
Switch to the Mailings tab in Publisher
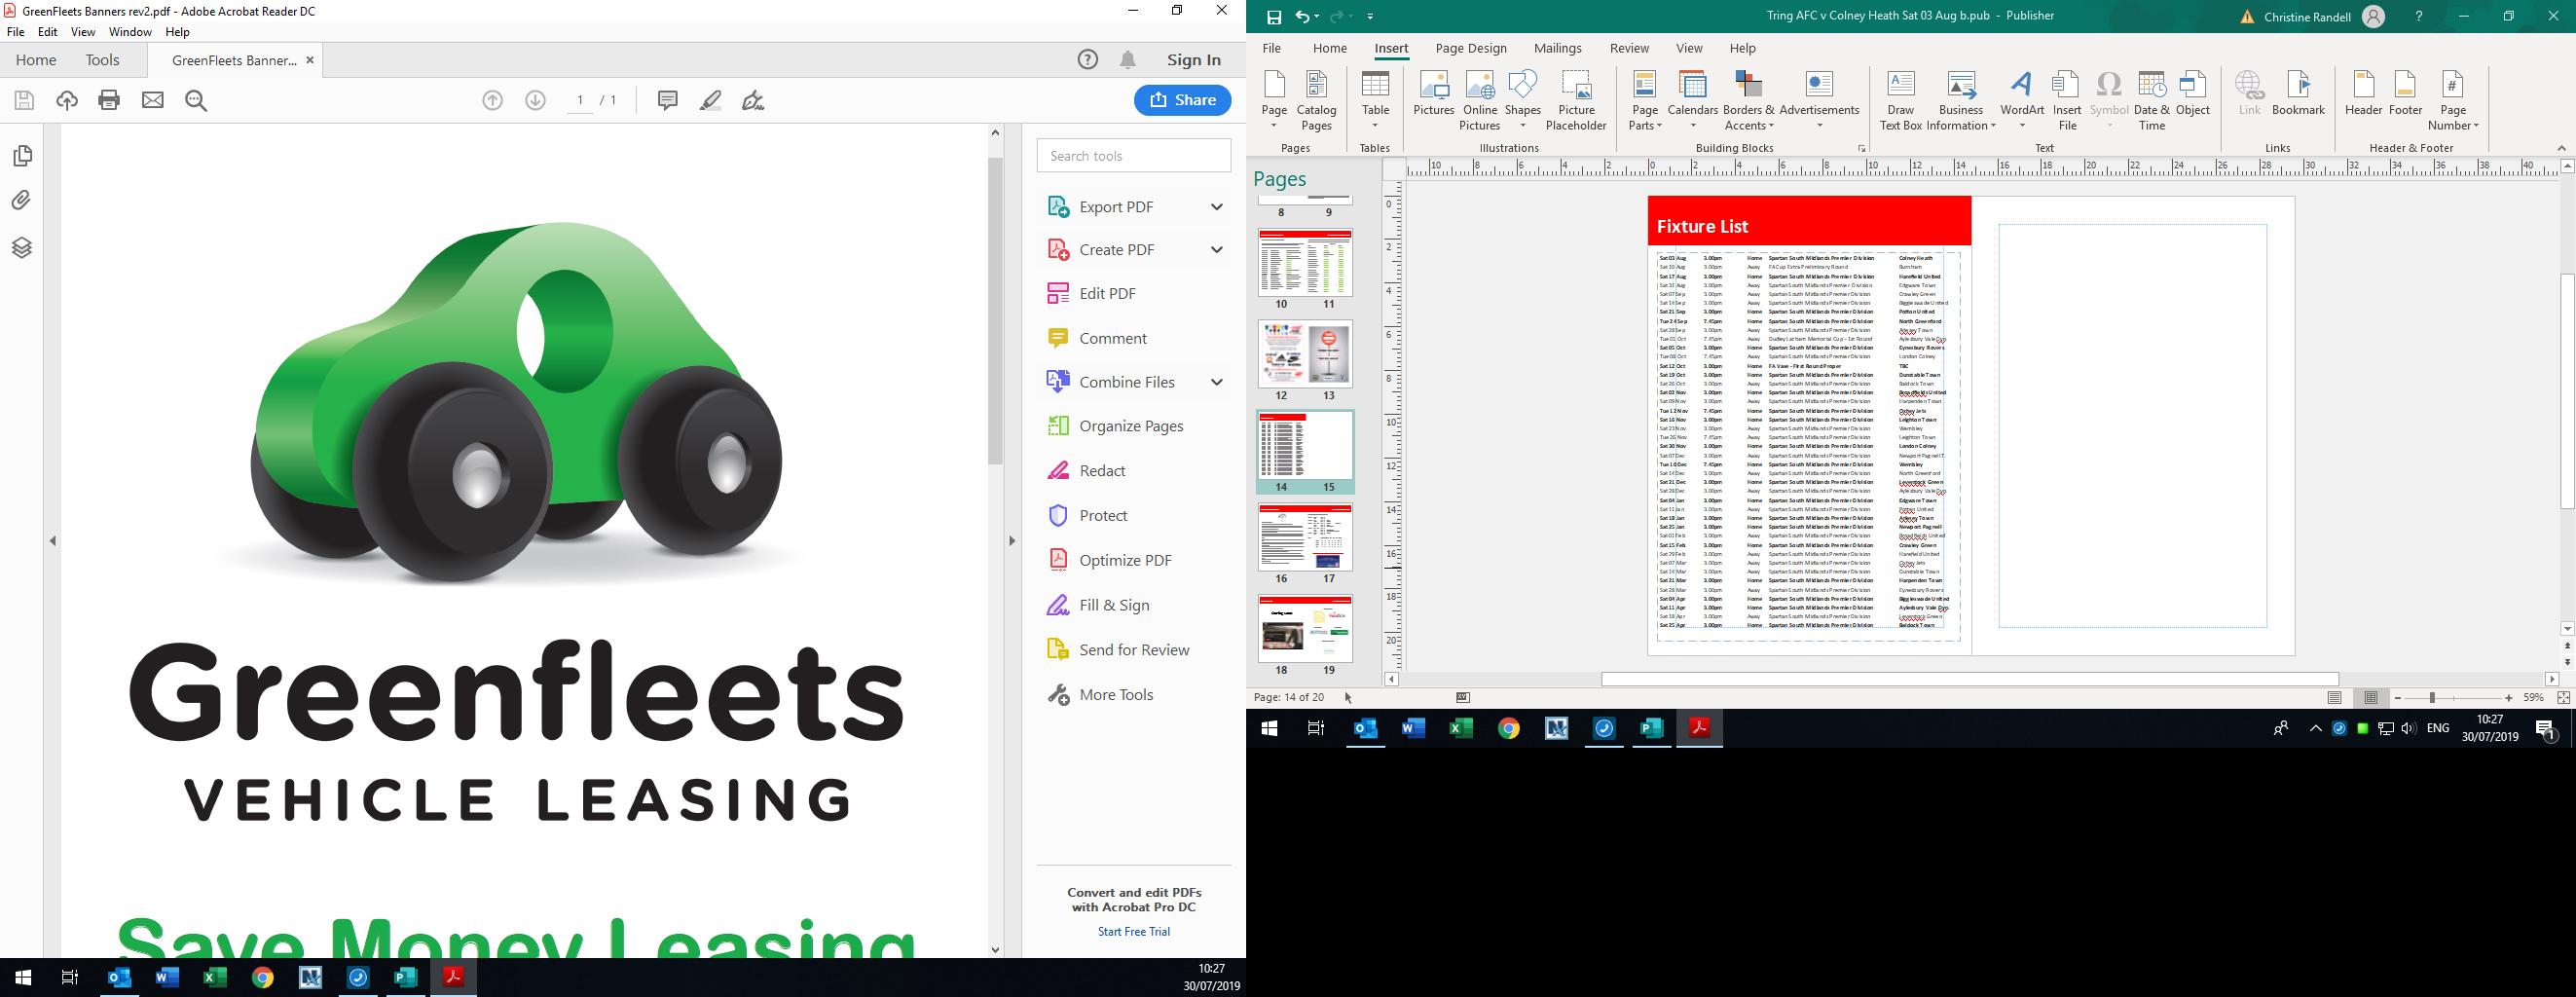pos(1557,48)
